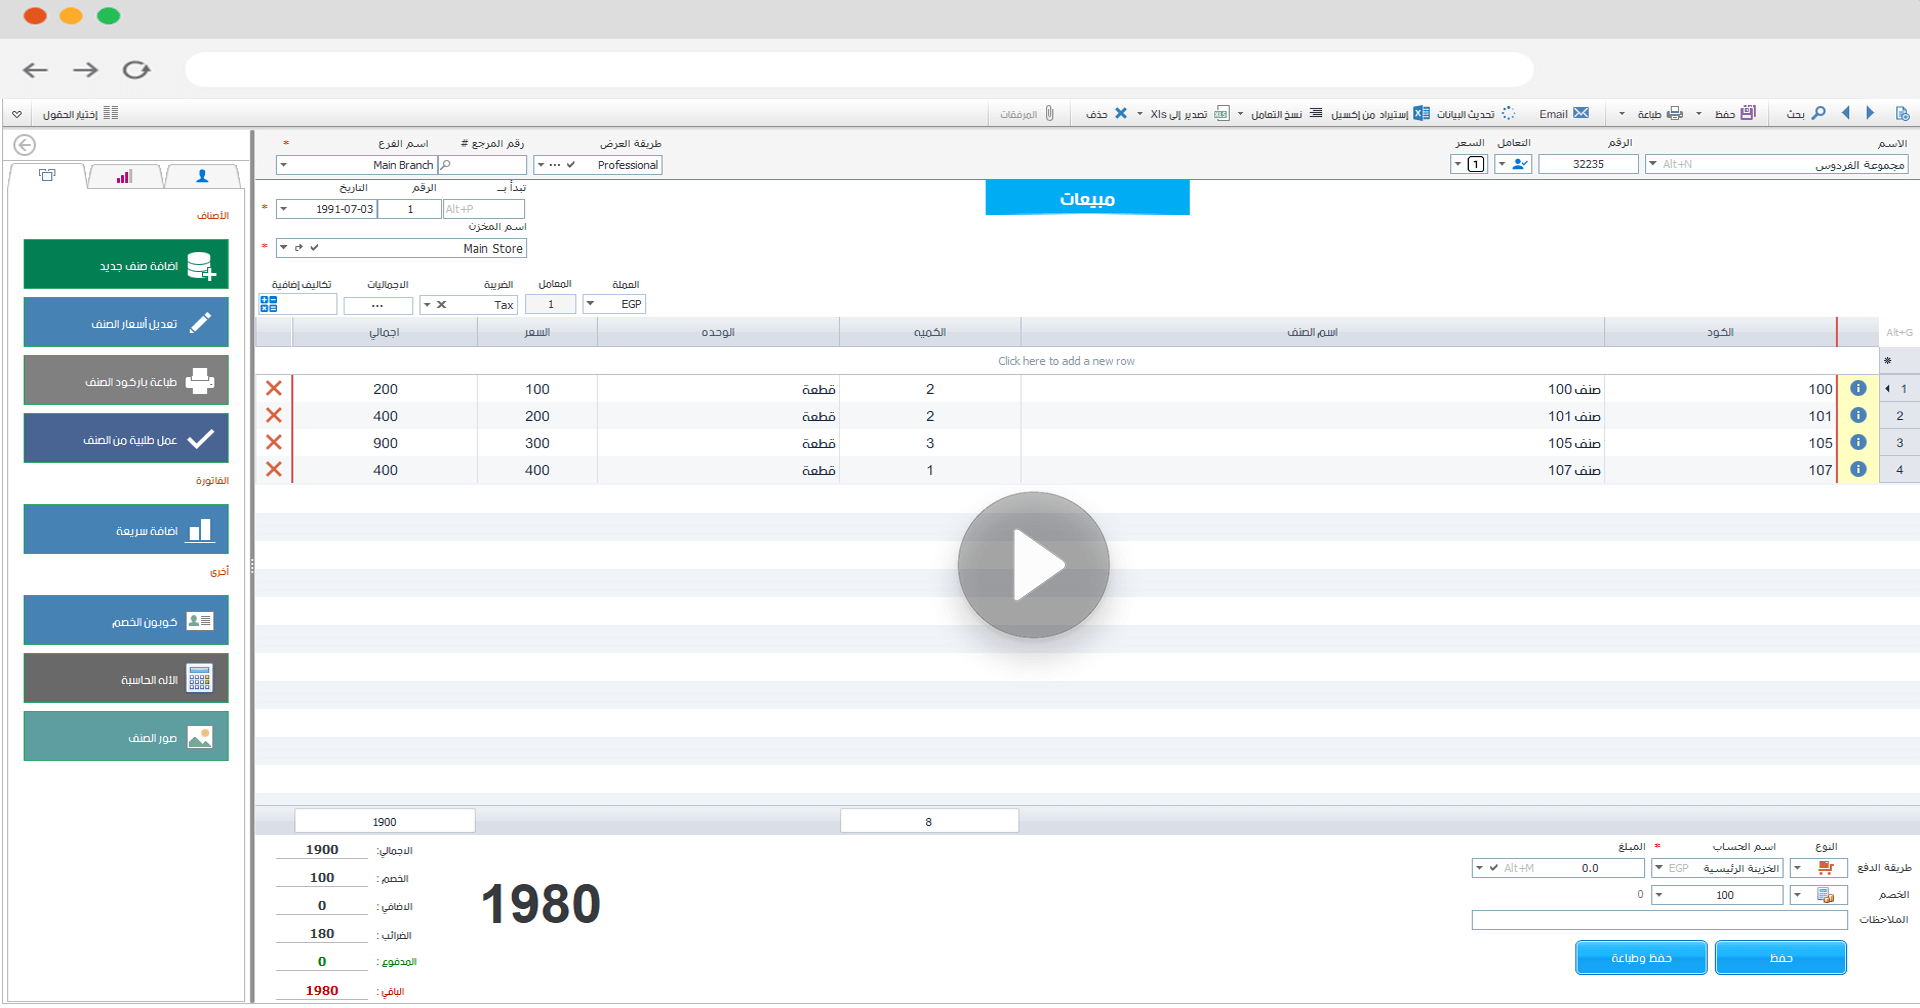
Task: Open the calculator (الآلة الحاسبة)
Action: pos(126,678)
